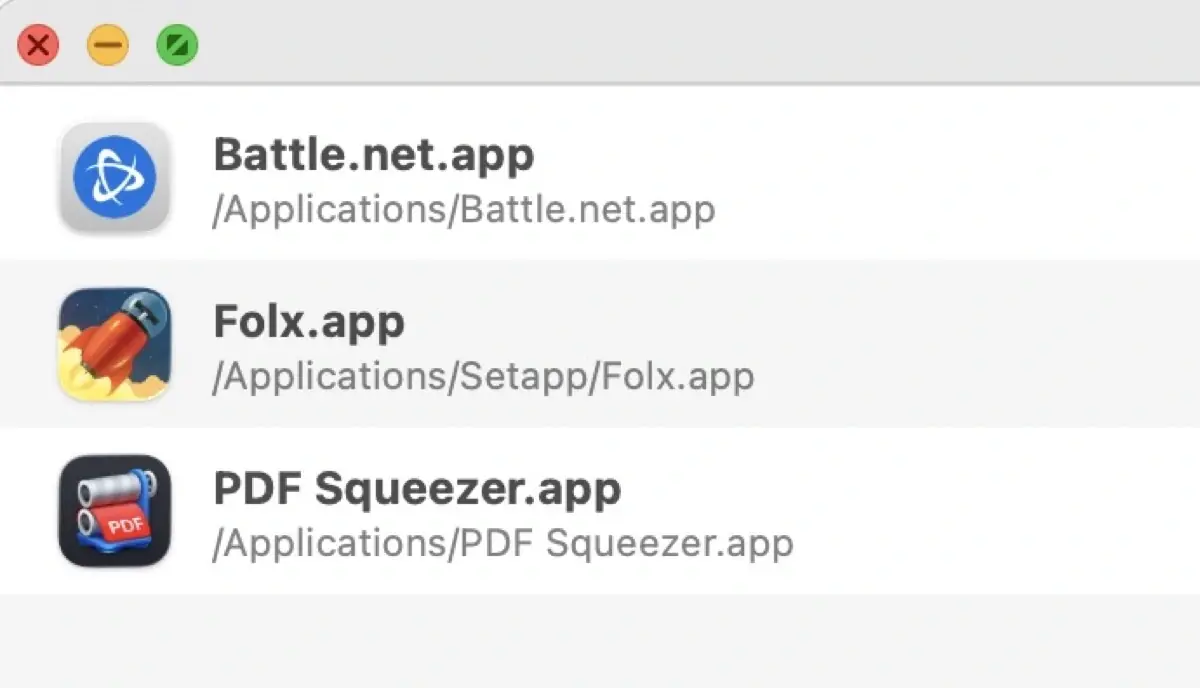Select the /Applications/PDF Squeezer.app path
The image size is (1200, 688).
click(x=504, y=543)
